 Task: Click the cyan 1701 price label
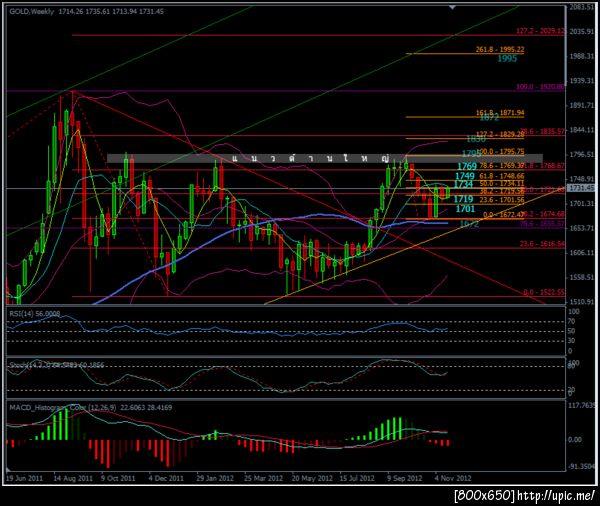pos(465,209)
